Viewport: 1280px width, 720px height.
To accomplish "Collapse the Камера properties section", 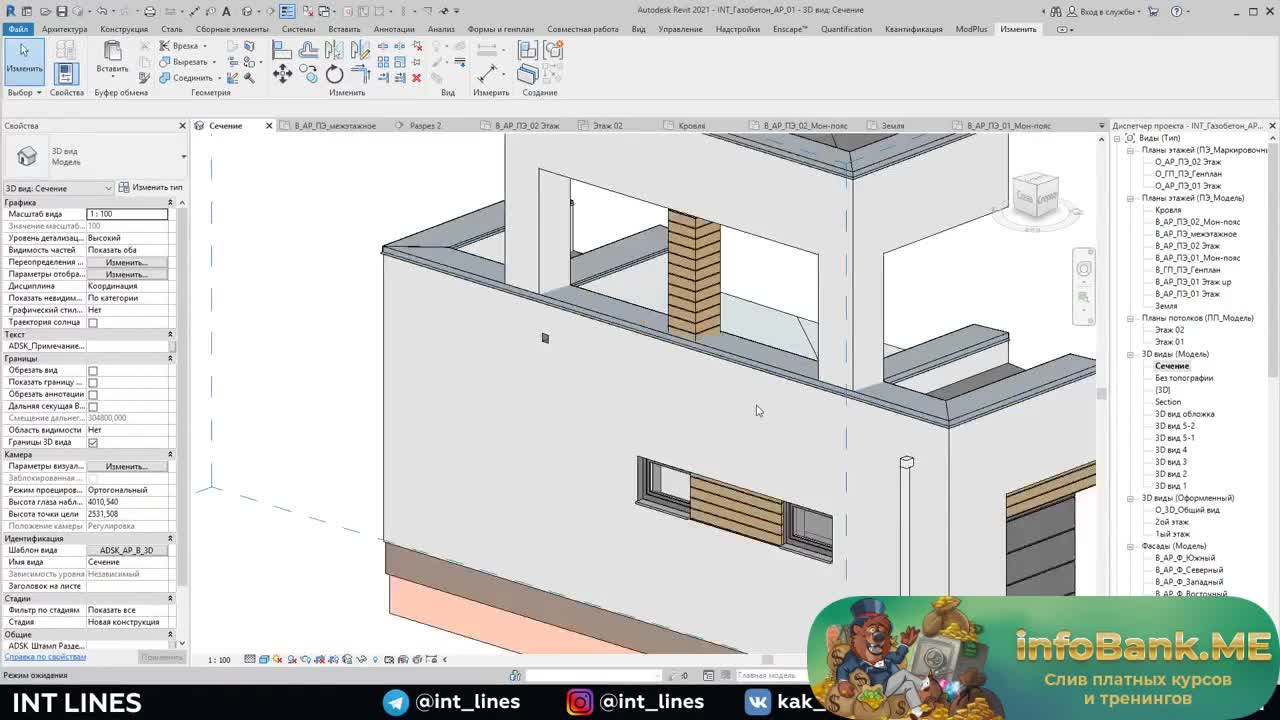I will pos(170,455).
